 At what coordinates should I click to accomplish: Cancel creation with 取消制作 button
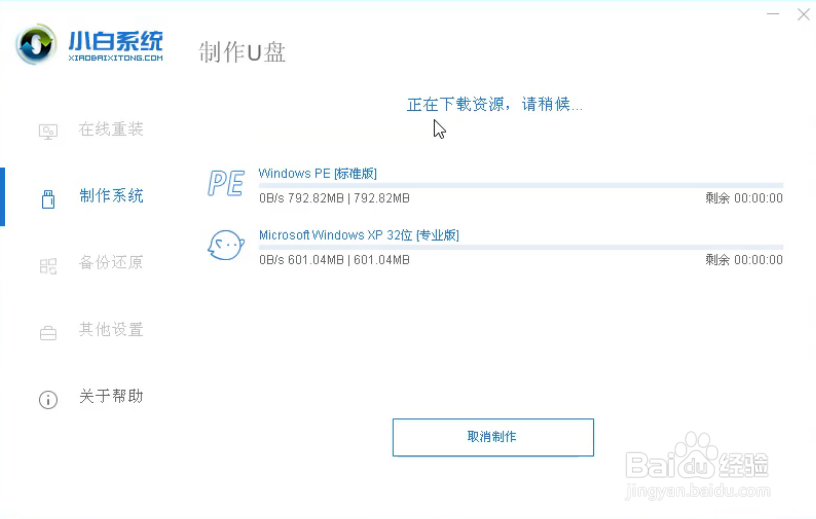(493, 437)
